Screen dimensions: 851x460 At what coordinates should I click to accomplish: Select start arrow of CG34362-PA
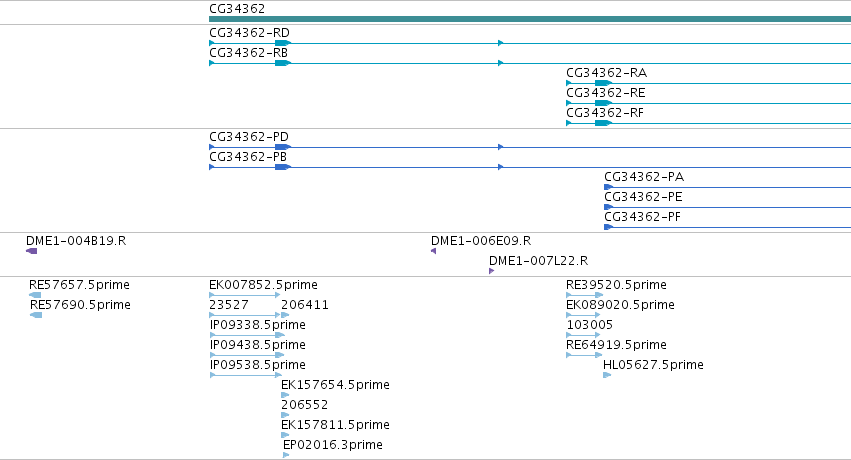(608, 187)
